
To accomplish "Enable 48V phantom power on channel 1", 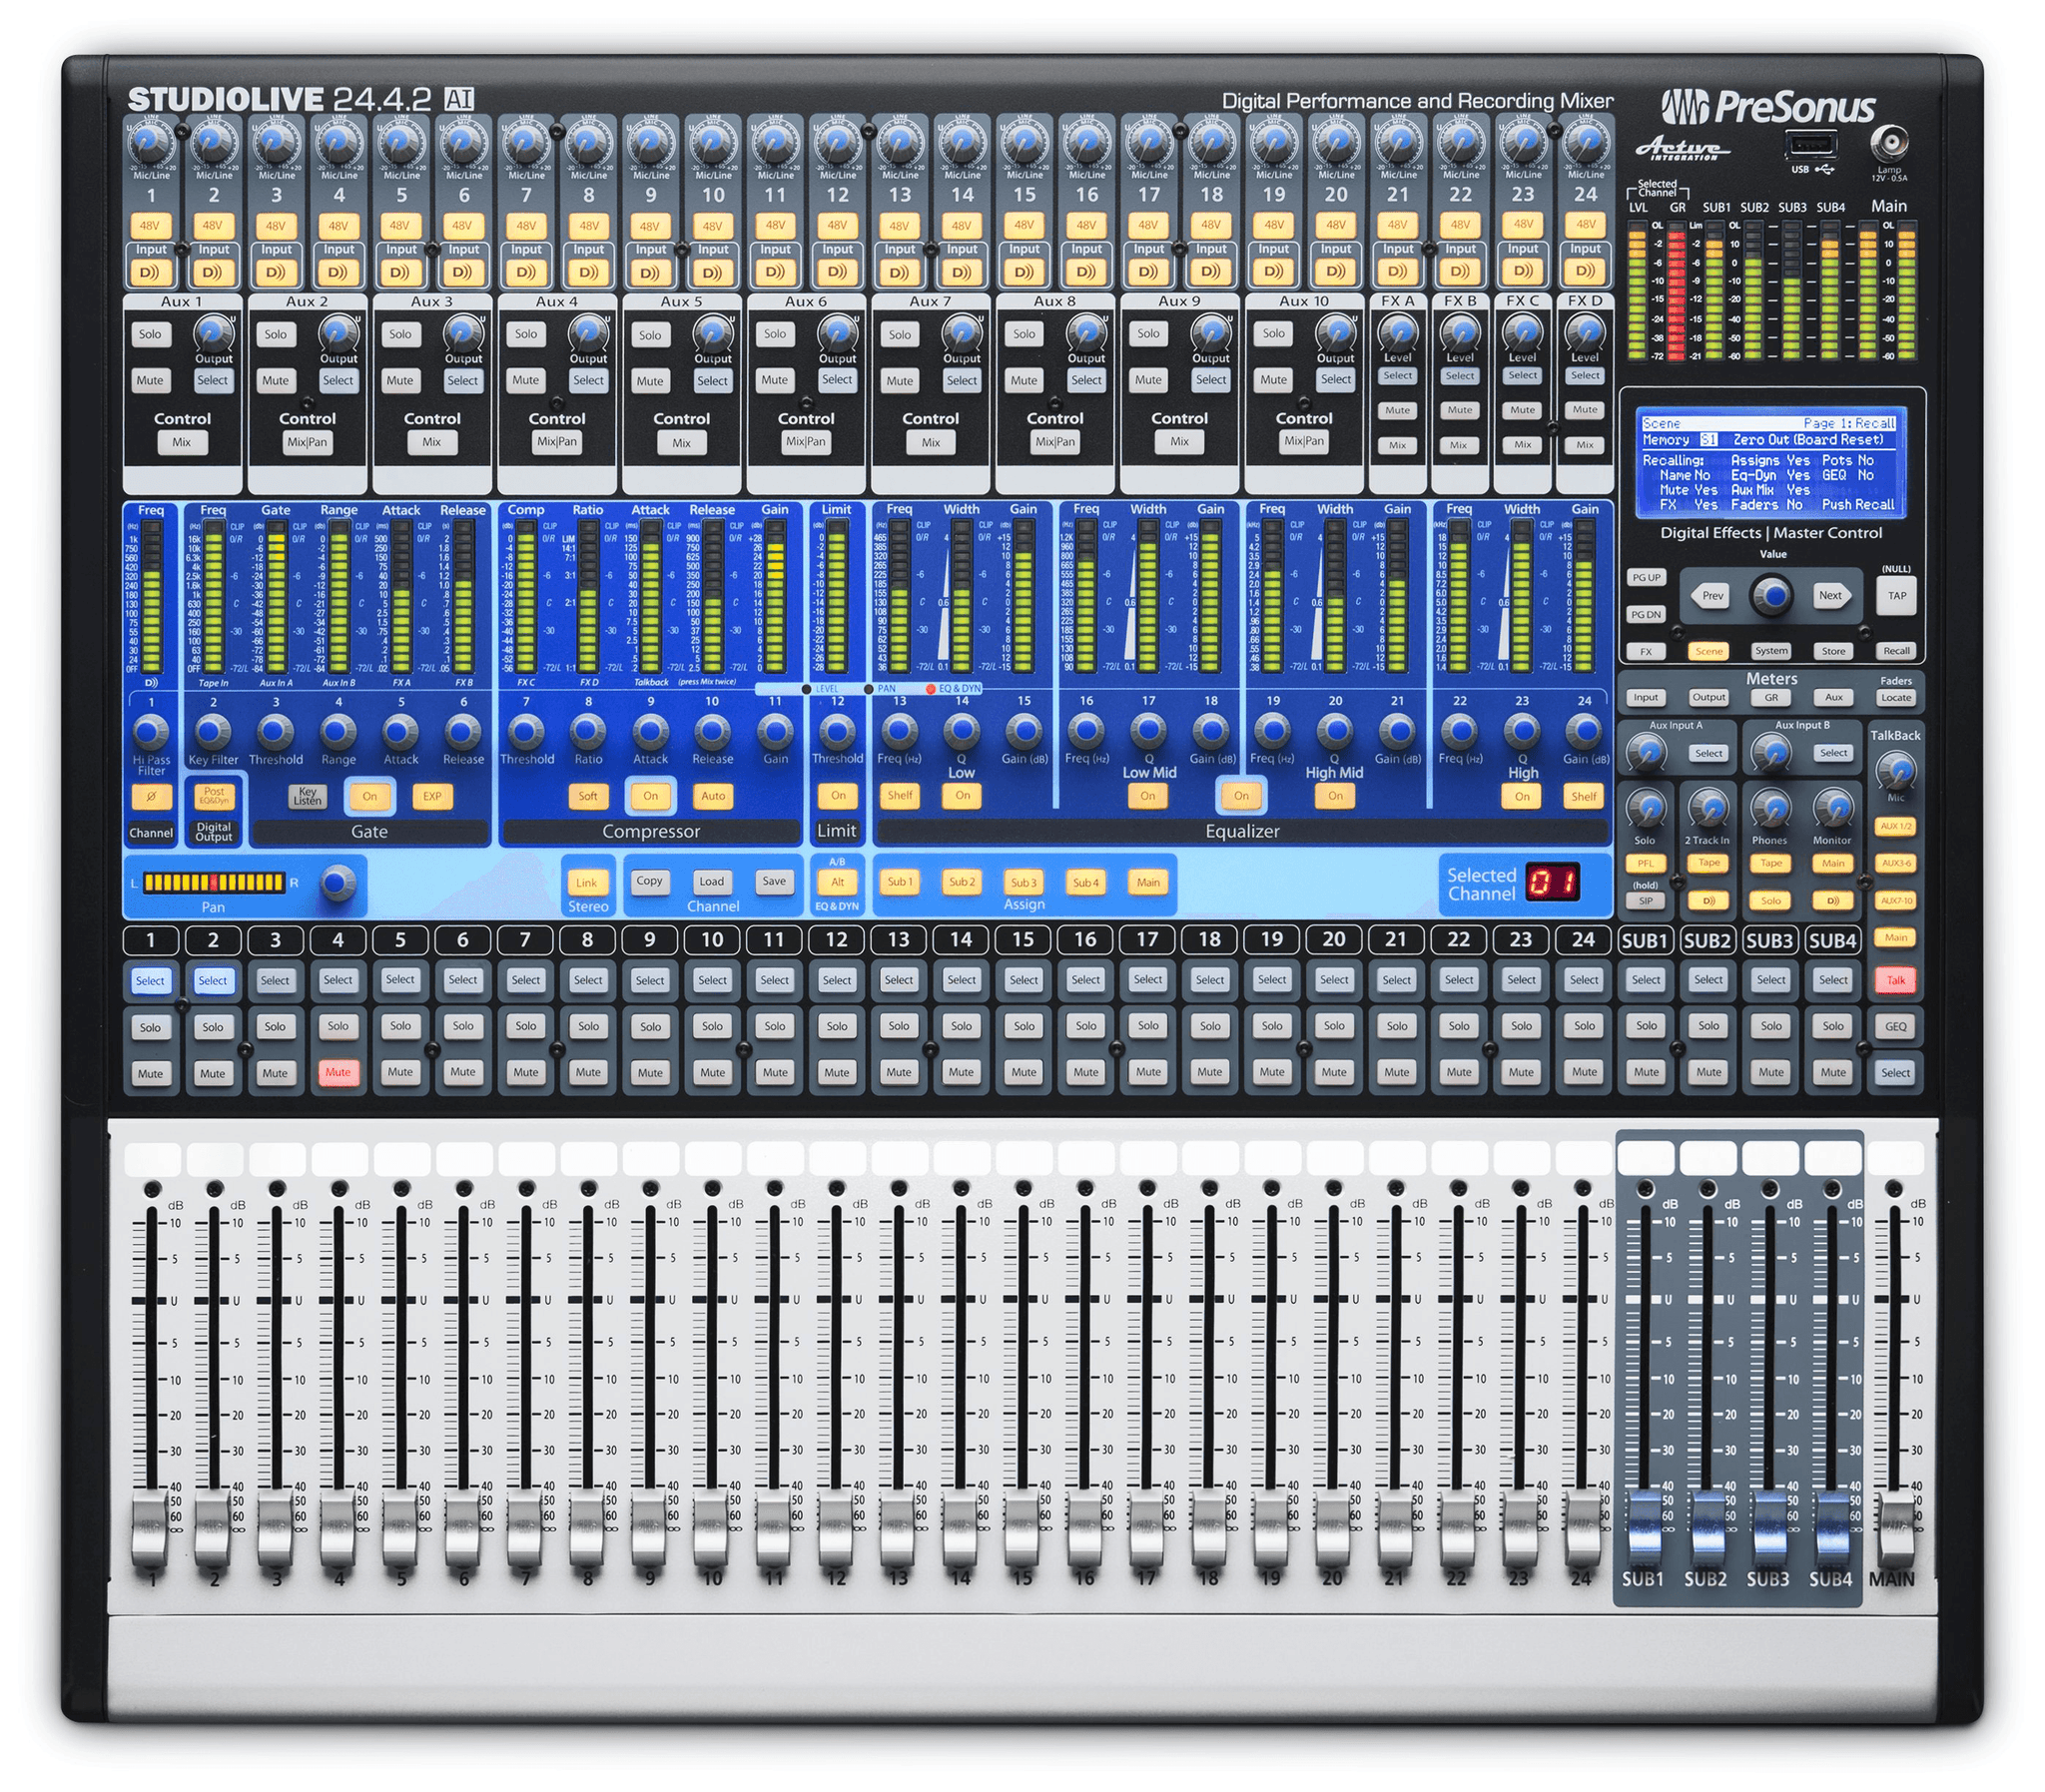I will (151, 225).
